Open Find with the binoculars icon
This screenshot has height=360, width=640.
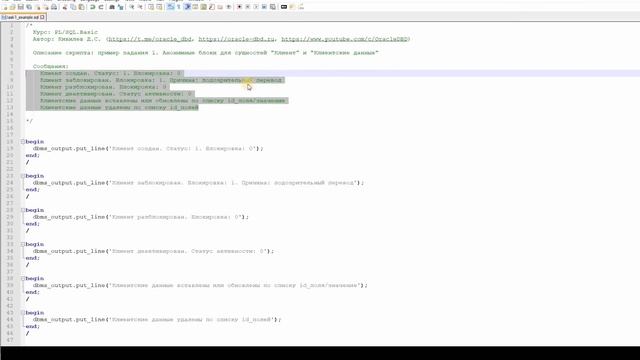[112, 7]
